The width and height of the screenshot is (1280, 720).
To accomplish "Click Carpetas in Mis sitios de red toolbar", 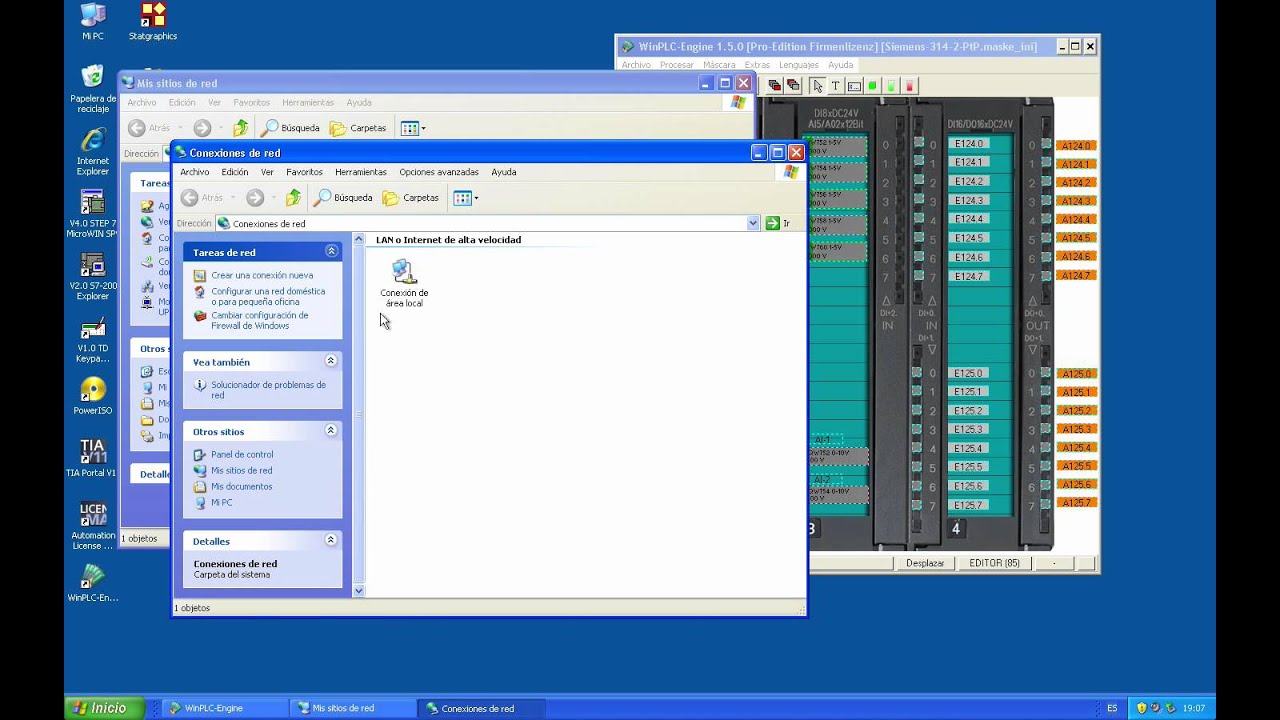I will click(358, 128).
